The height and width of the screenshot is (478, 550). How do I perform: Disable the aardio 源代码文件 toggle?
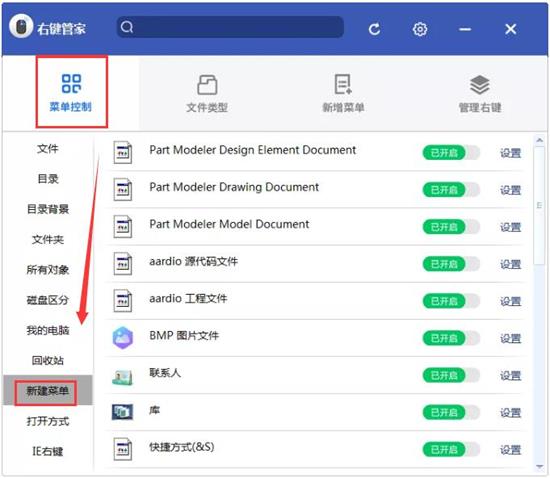pyautogui.click(x=451, y=264)
